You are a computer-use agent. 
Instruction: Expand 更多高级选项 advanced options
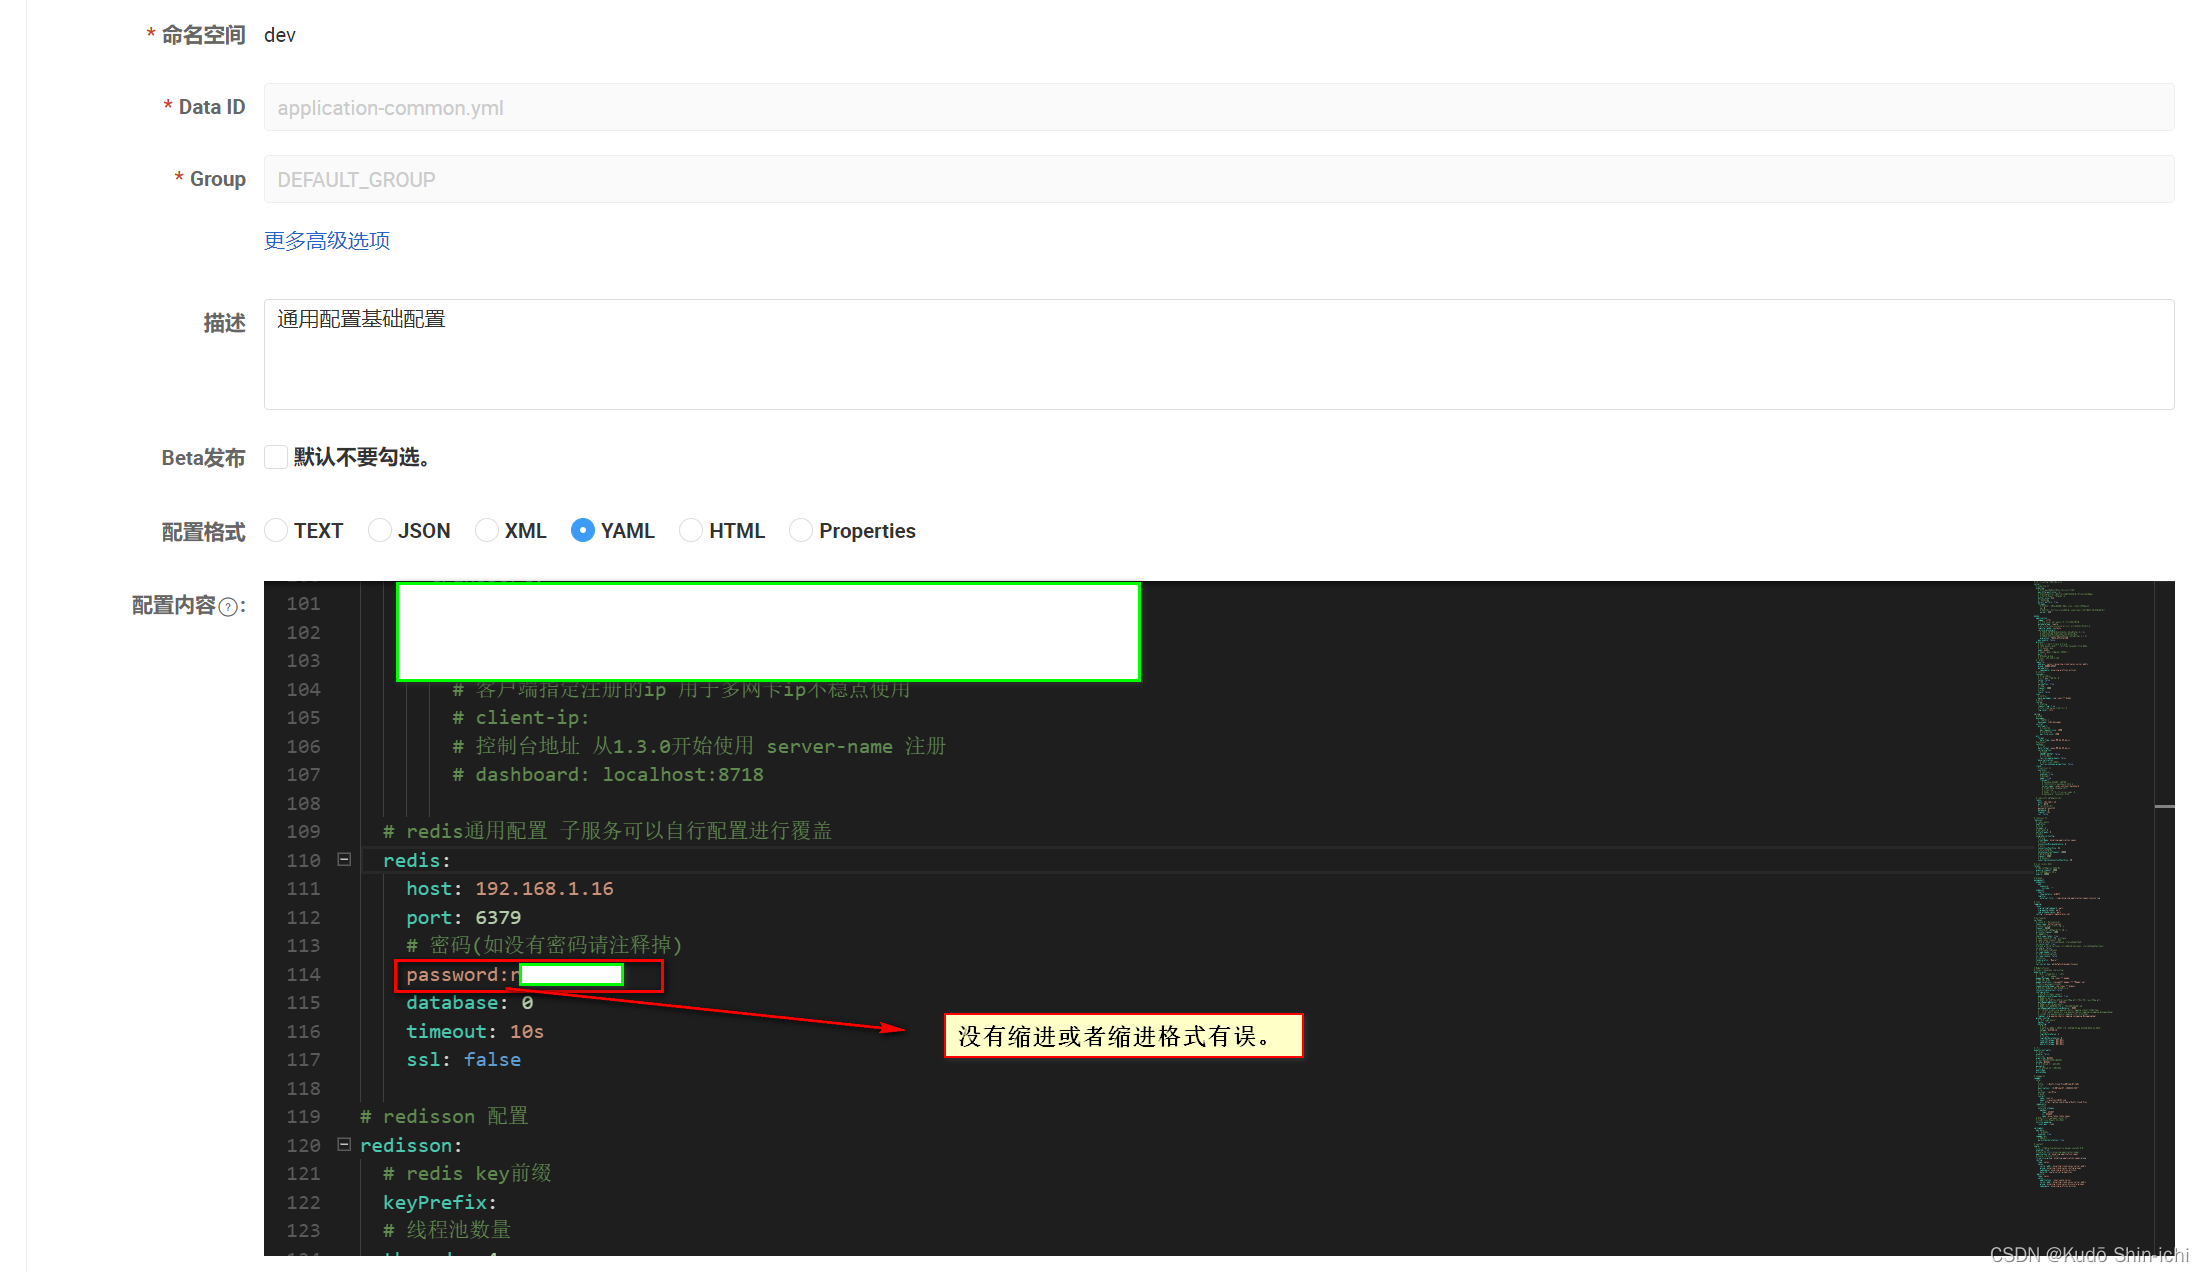pos(326,240)
